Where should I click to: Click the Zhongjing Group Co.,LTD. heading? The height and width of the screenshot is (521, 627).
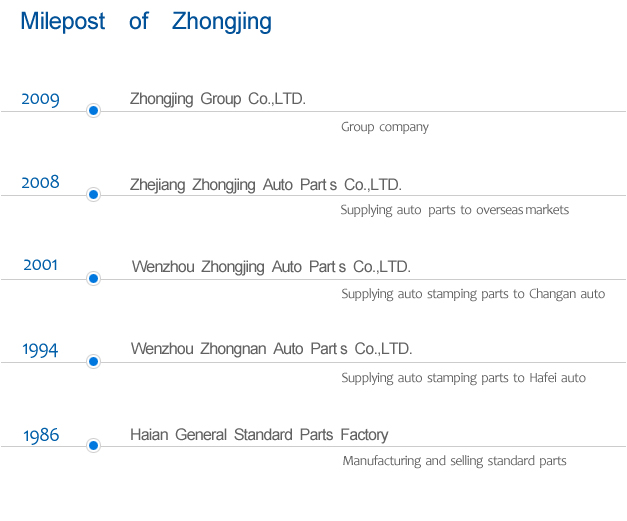pos(217,99)
